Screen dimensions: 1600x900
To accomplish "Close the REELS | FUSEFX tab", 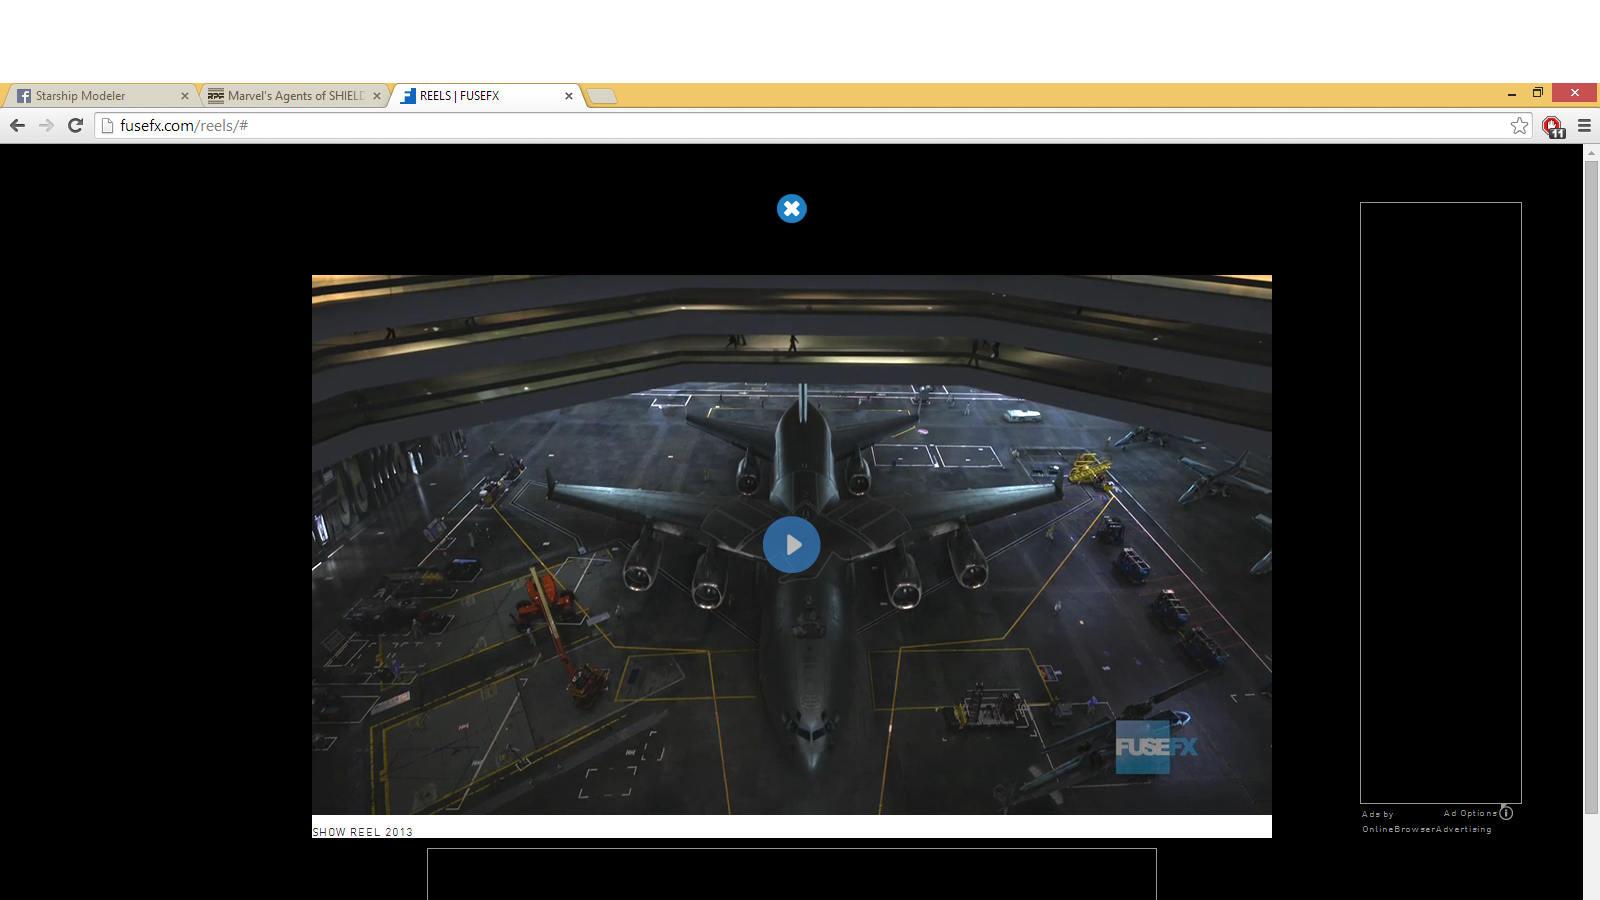I will [569, 96].
